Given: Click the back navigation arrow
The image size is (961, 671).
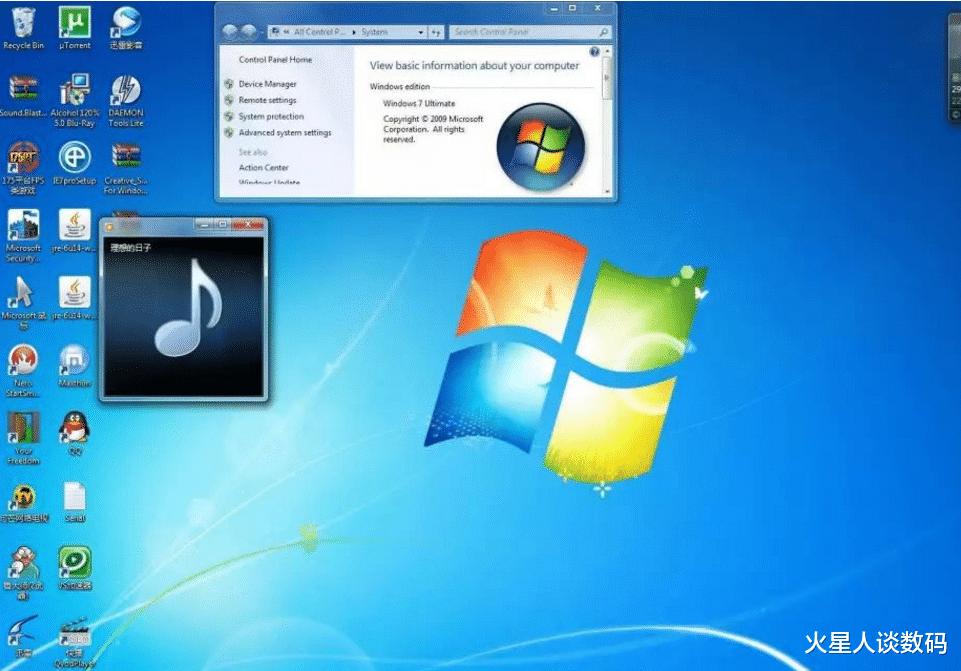Looking at the screenshot, I should pos(229,32).
